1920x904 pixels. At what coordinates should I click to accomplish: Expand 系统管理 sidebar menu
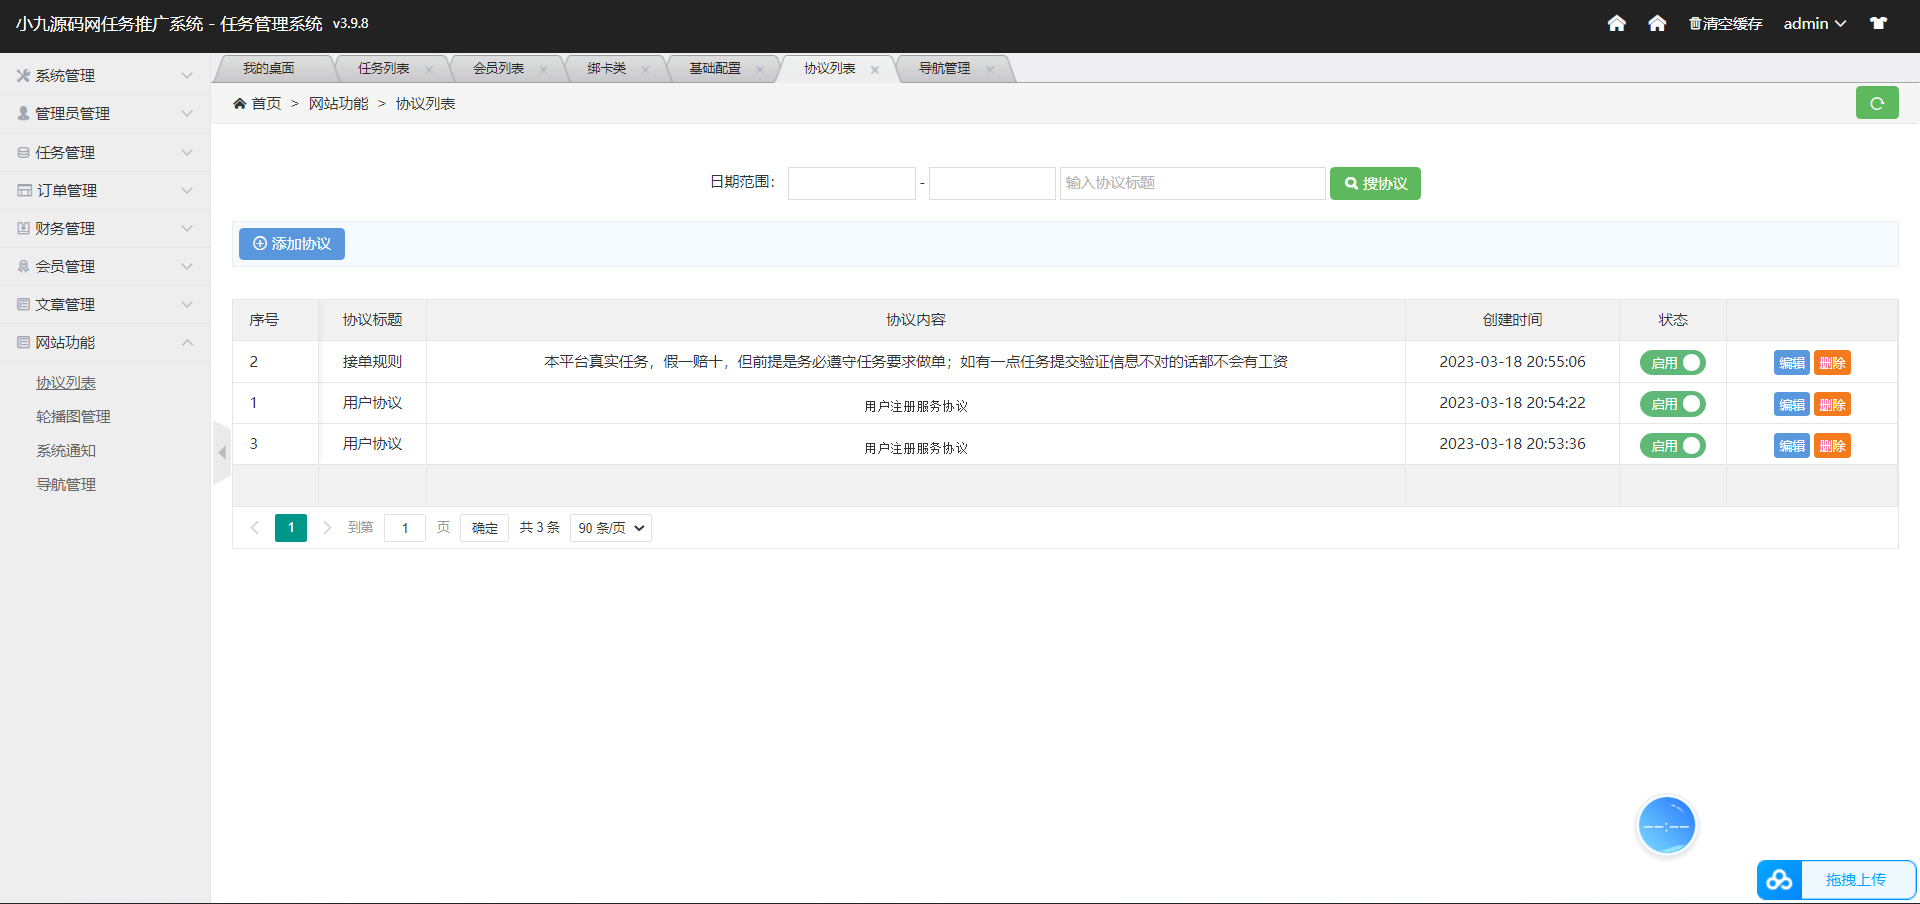pos(105,76)
